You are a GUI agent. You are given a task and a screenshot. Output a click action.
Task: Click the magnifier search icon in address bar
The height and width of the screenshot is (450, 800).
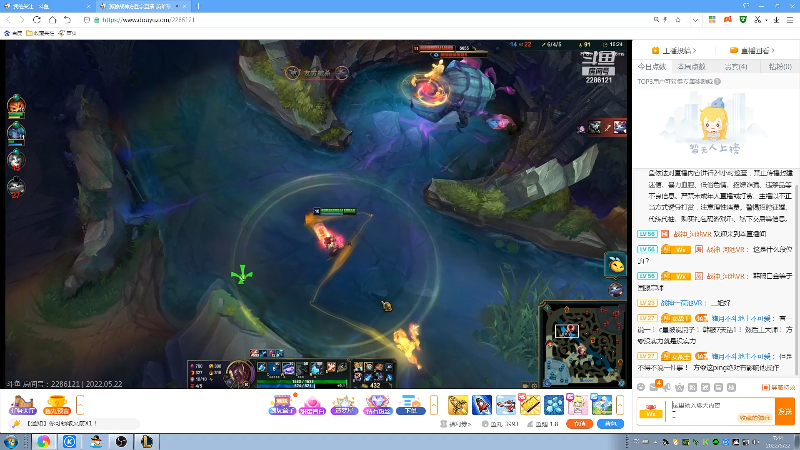tap(656, 19)
